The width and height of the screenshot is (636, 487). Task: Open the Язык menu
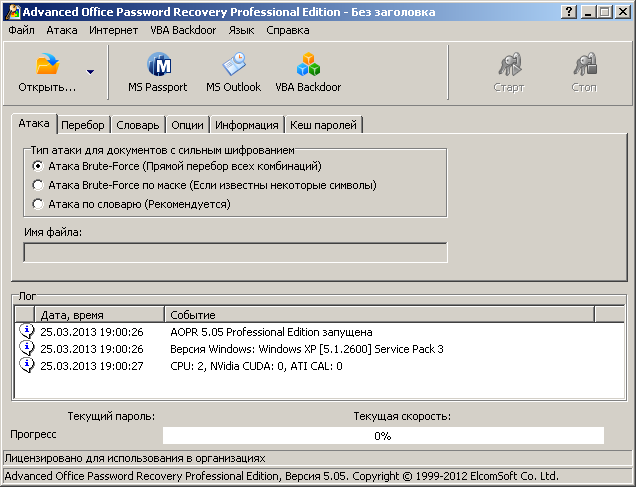click(x=241, y=30)
